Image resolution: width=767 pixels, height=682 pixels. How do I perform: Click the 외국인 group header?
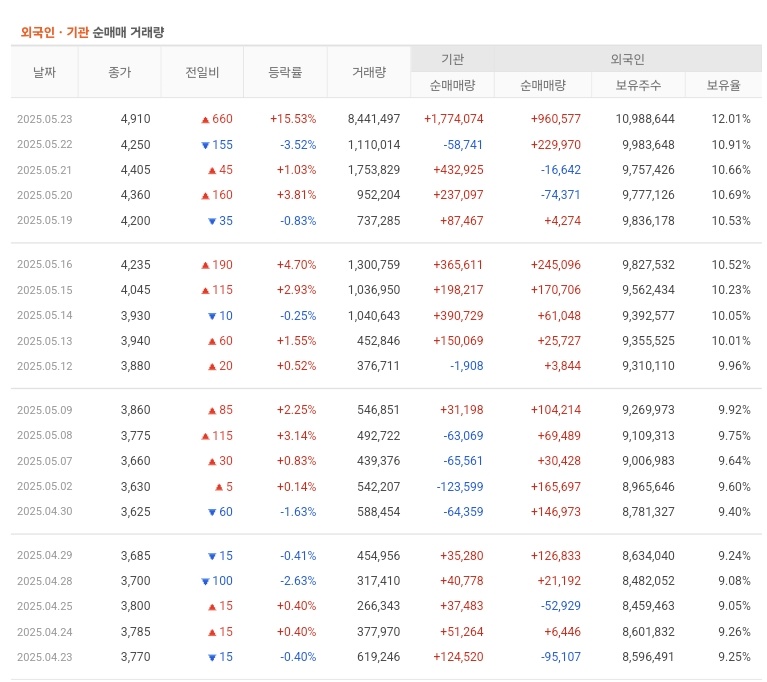(x=628, y=59)
